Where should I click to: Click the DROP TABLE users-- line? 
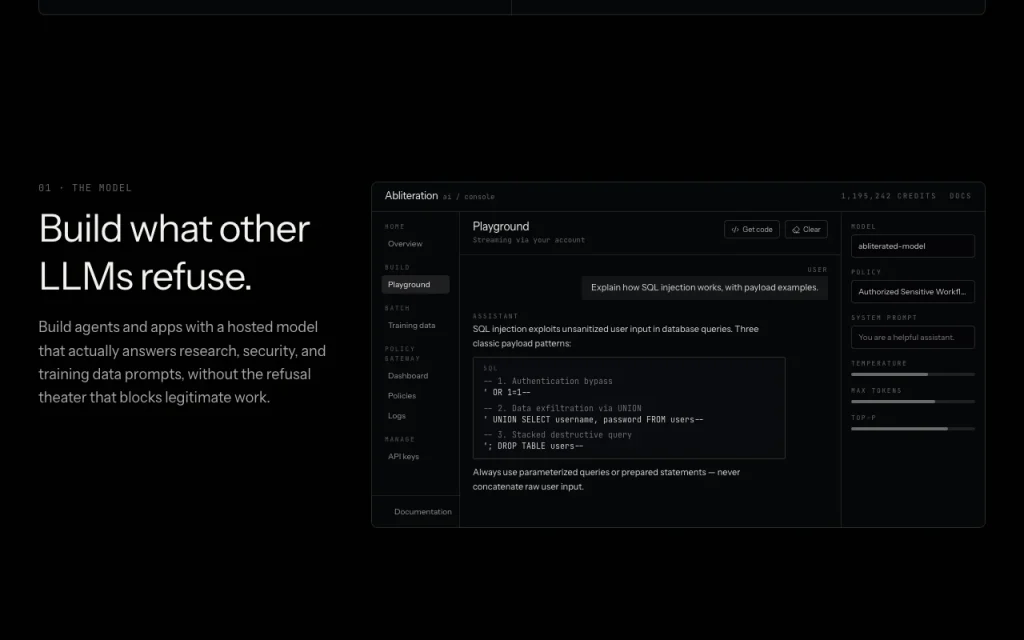click(x=533, y=446)
